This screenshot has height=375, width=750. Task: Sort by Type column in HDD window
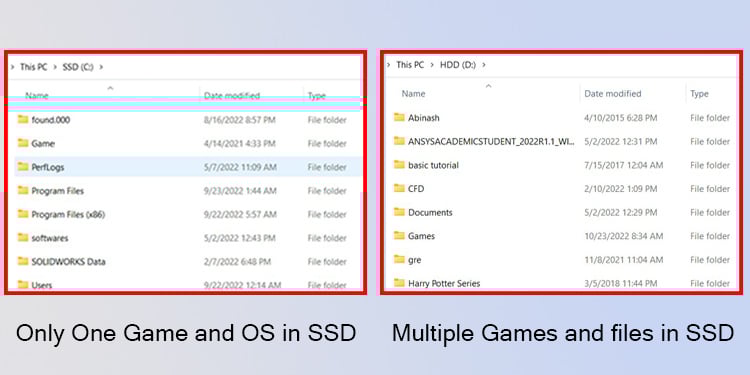699,94
